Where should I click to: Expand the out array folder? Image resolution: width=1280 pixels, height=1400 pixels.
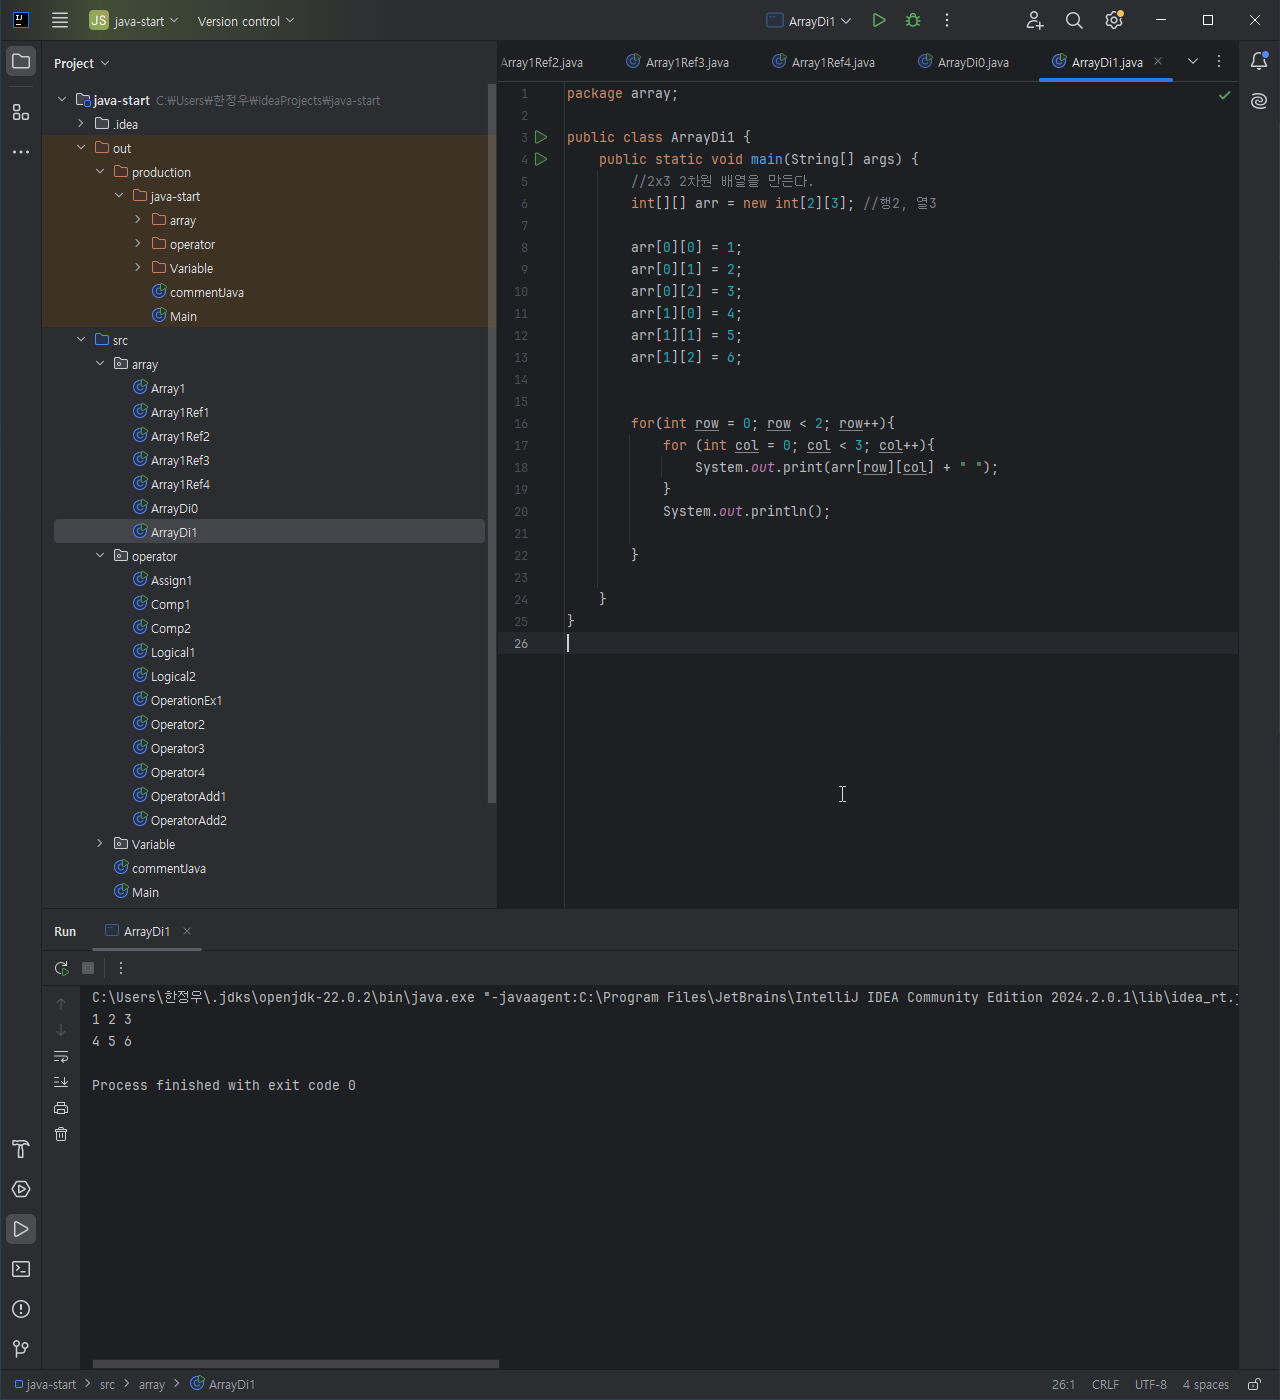coord(138,220)
